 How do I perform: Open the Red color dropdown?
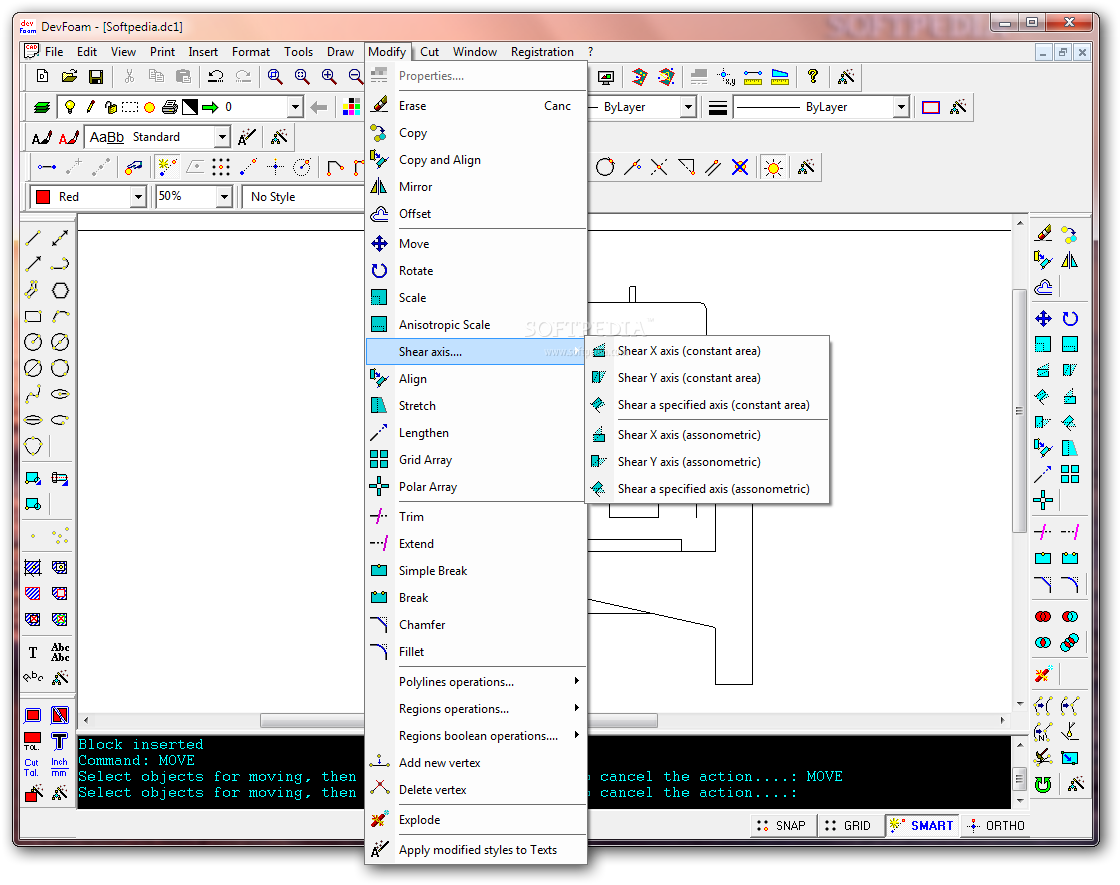coord(138,196)
